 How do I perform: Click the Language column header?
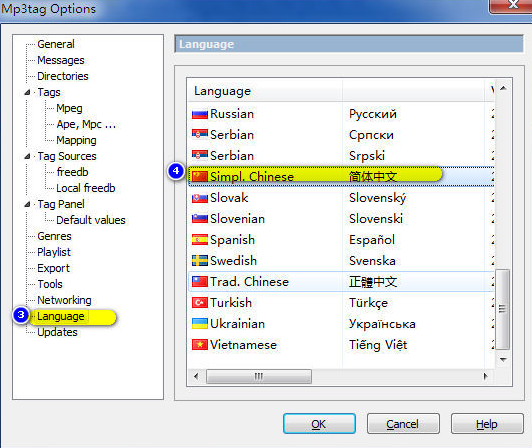(265, 91)
